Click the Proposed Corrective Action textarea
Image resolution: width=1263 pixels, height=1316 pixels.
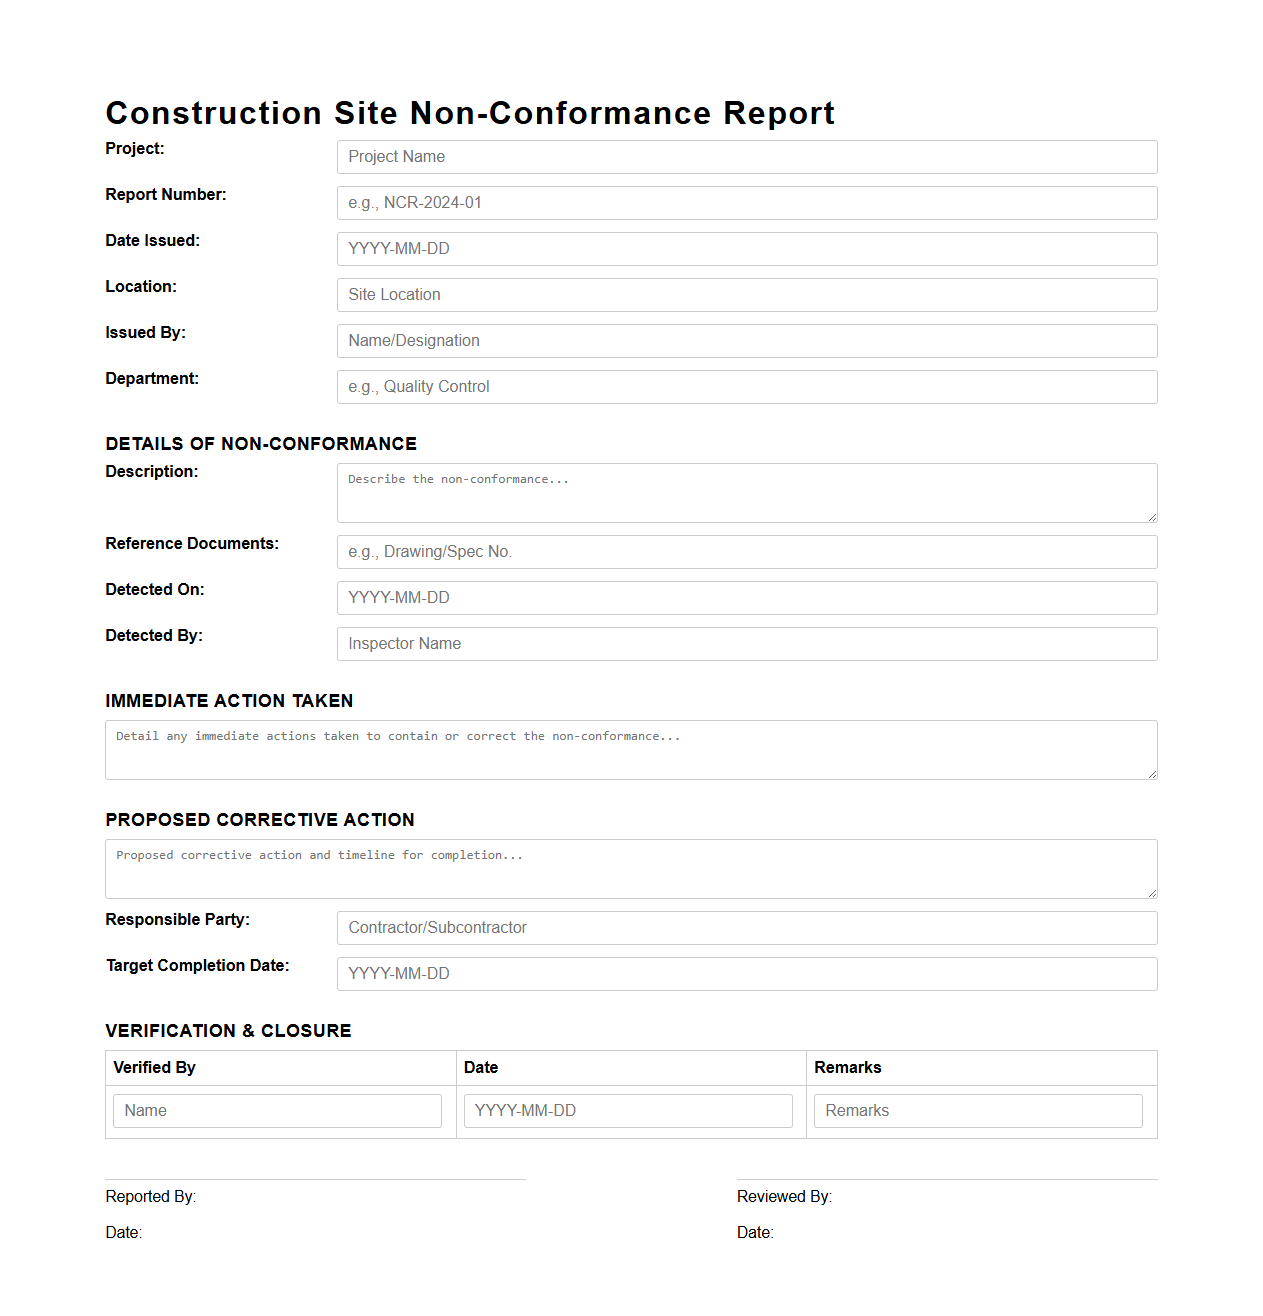(630, 868)
